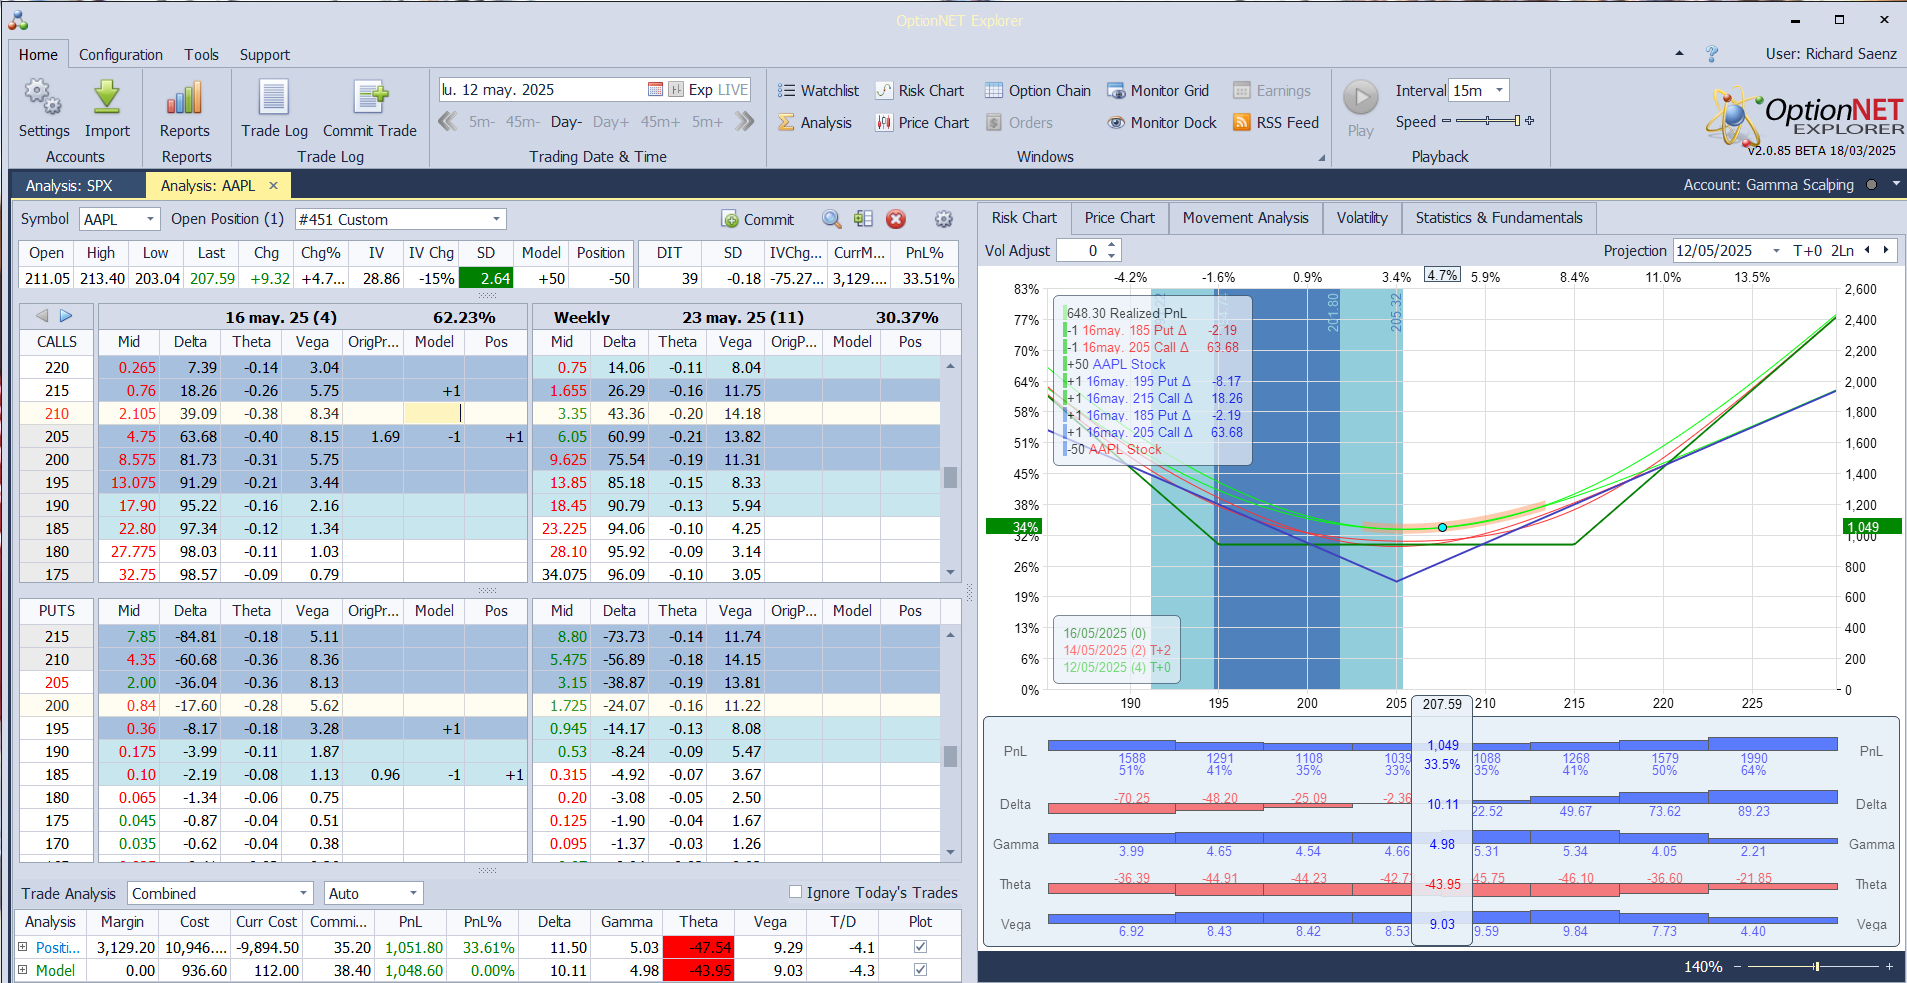1907x983 pixels.
Task: Toggle Ignore Today's Trades checkbox
Action: (796, 892)
